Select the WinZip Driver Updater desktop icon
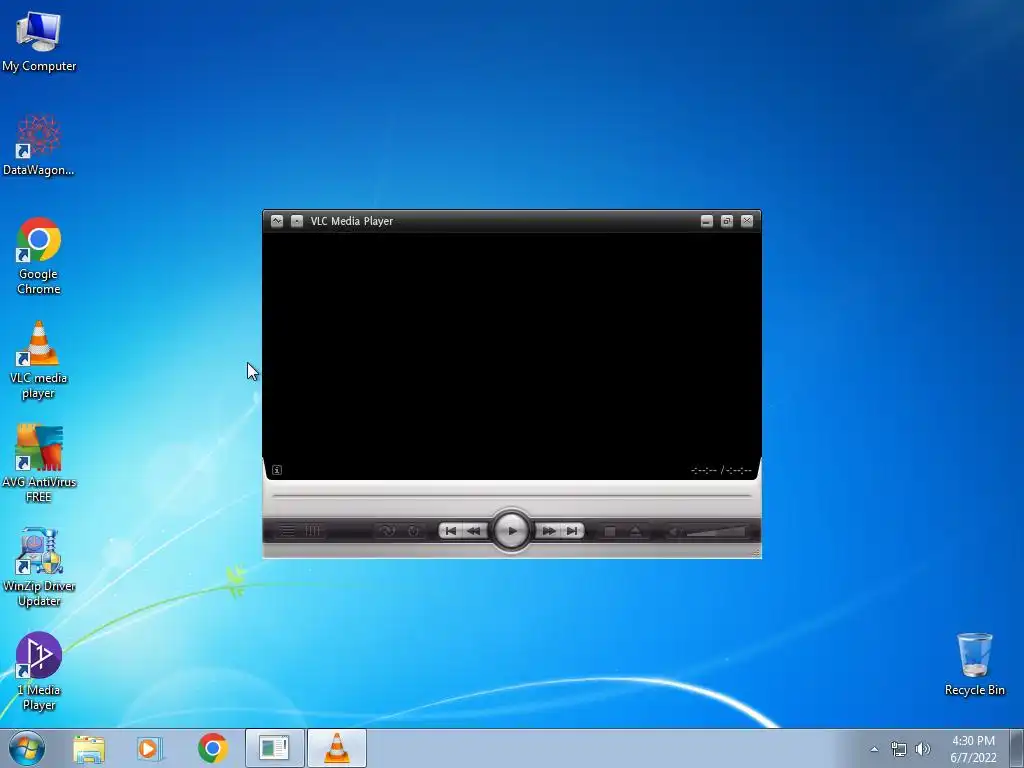Screen dimensions: 1024x768 coord(39,568)
